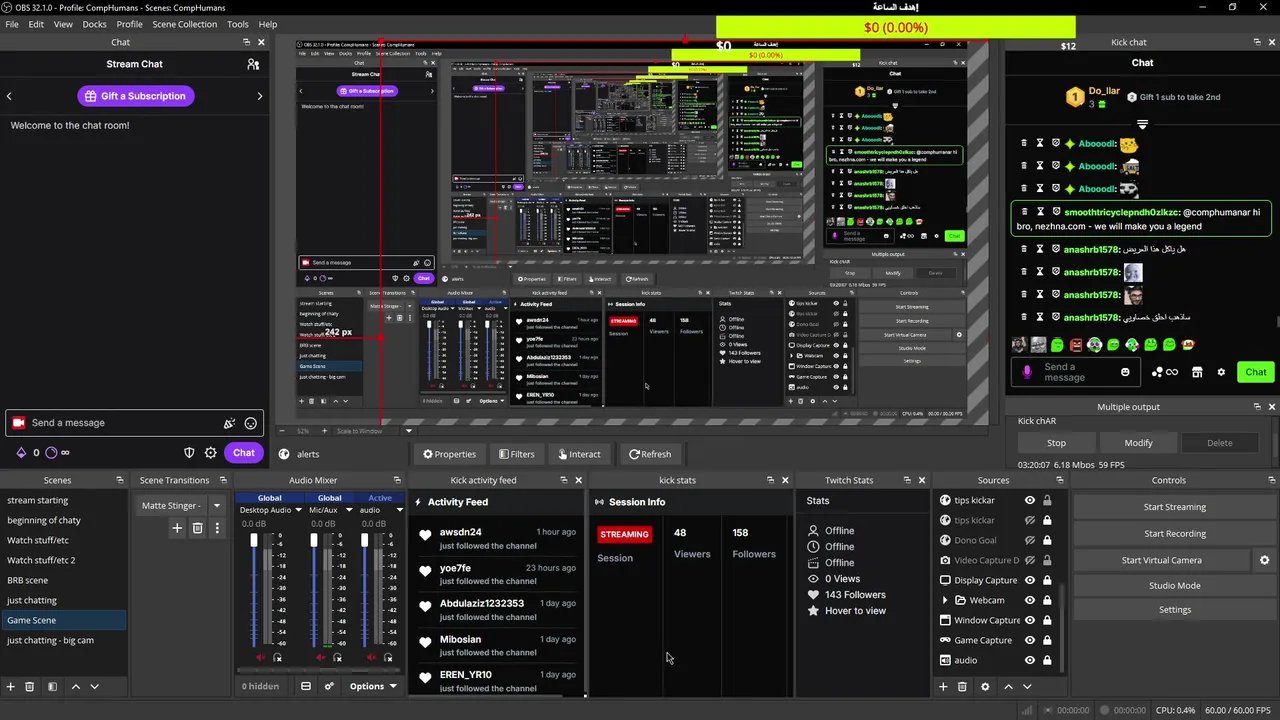Screen dimensions: 1280x720
Task: Add a new source plus icon
Action: [943, 687]
